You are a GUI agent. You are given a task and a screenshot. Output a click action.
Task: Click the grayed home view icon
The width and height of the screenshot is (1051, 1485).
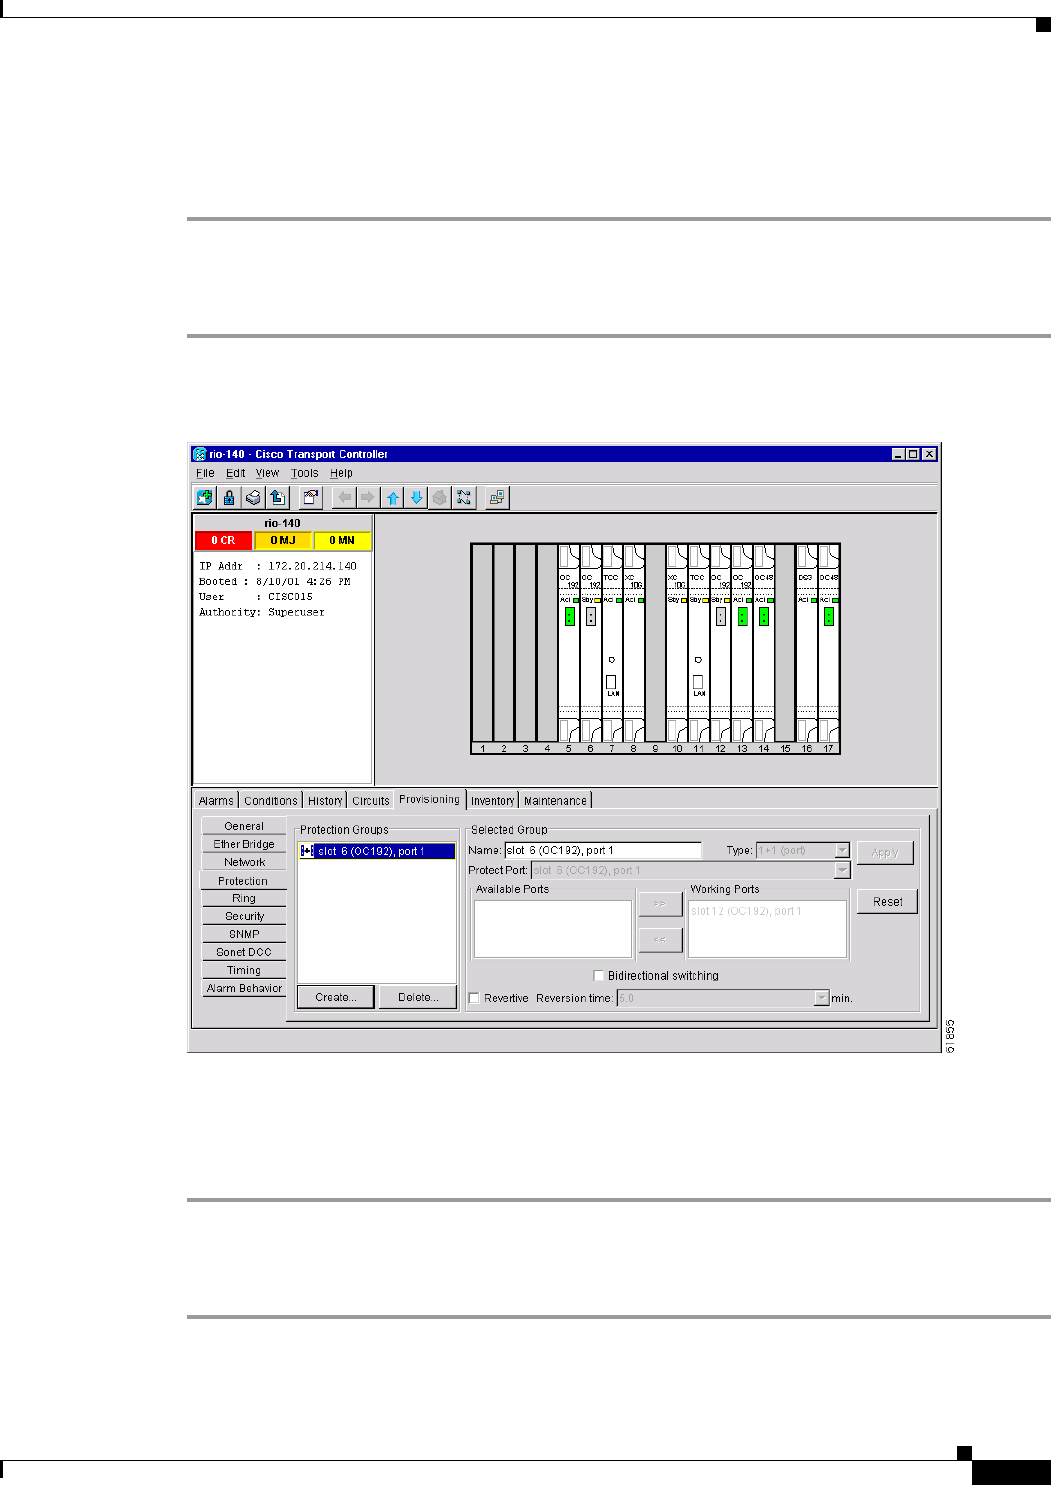coord(440,497)
